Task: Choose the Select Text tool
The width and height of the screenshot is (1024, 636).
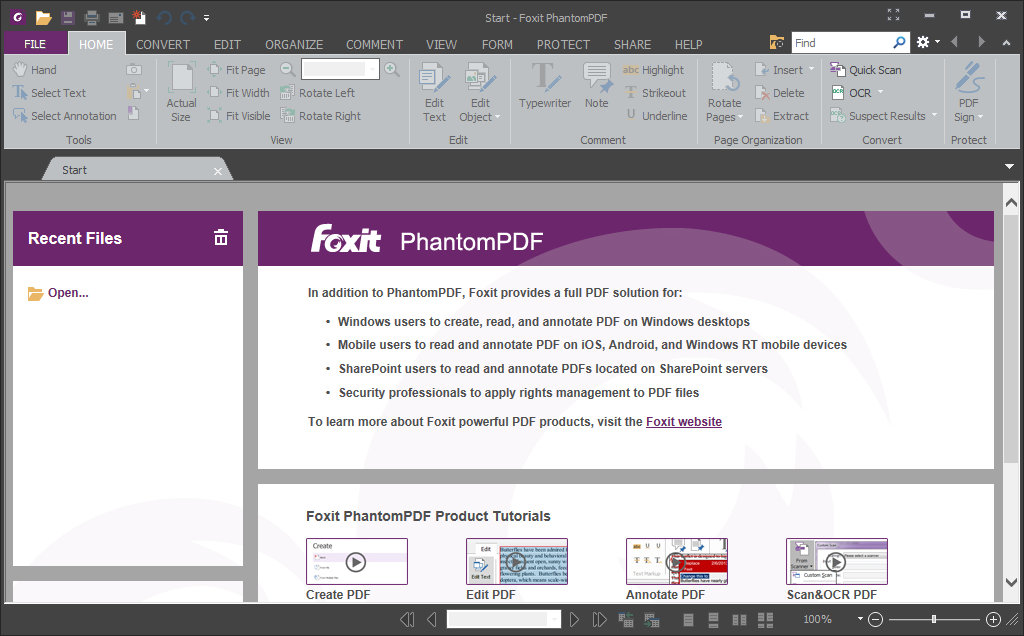Action: click(x=50, y=93)
